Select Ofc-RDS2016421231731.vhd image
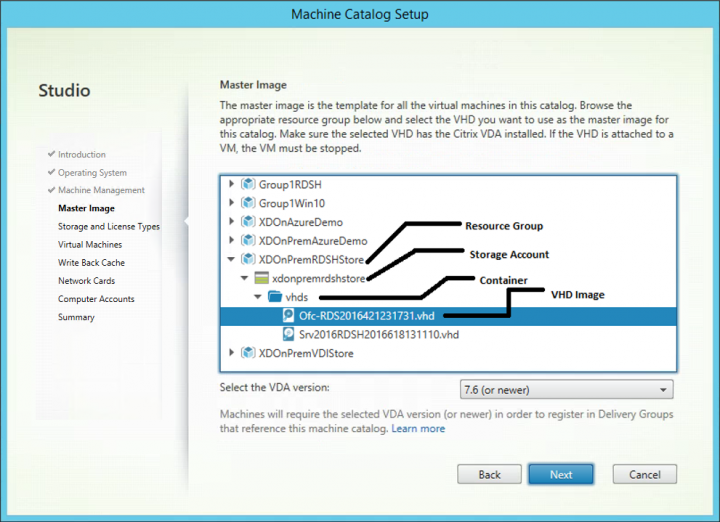The image size is (720, 522). pyautogui.click(x=366, y=316)
